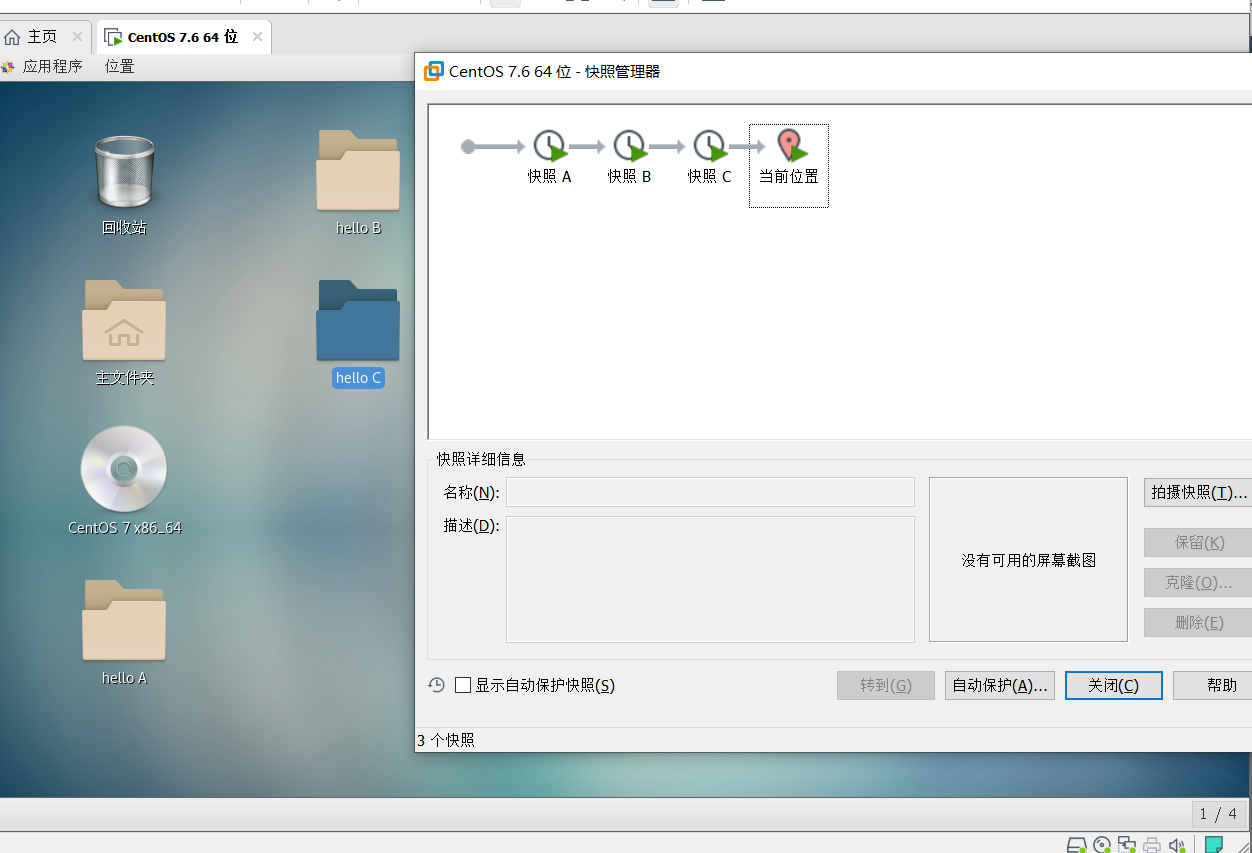Select the hello C folder icon
The height and width of the screenshot is (853, 1252).
pyautogui.click(x=358, y=320)
